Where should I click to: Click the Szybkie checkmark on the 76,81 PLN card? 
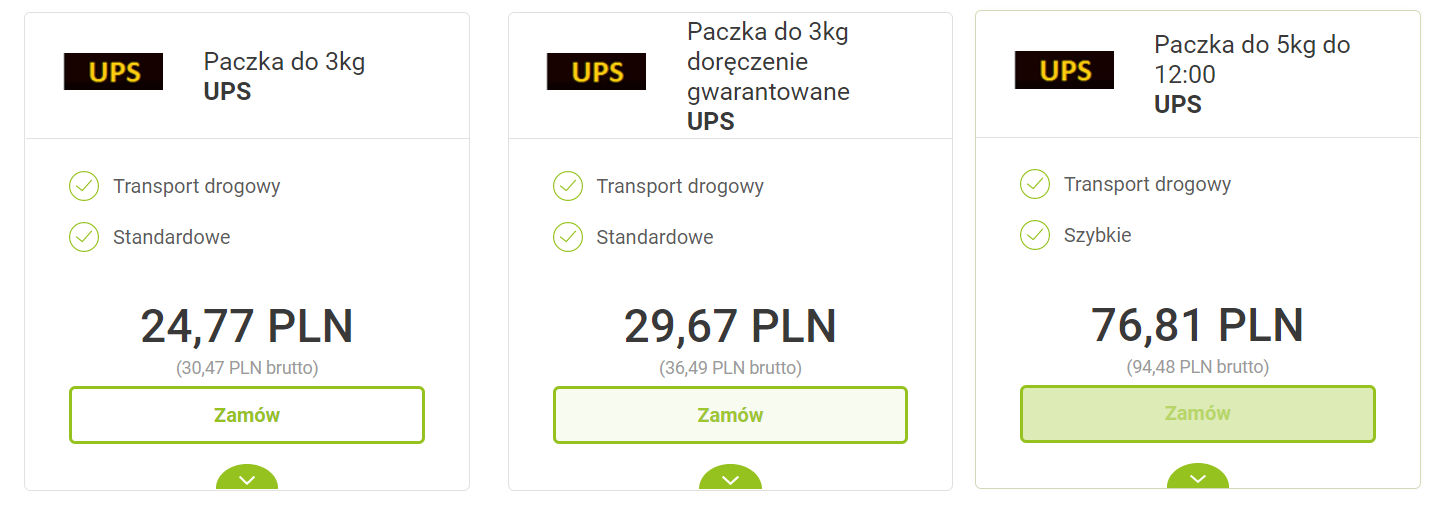click(x=1034, y=235)
